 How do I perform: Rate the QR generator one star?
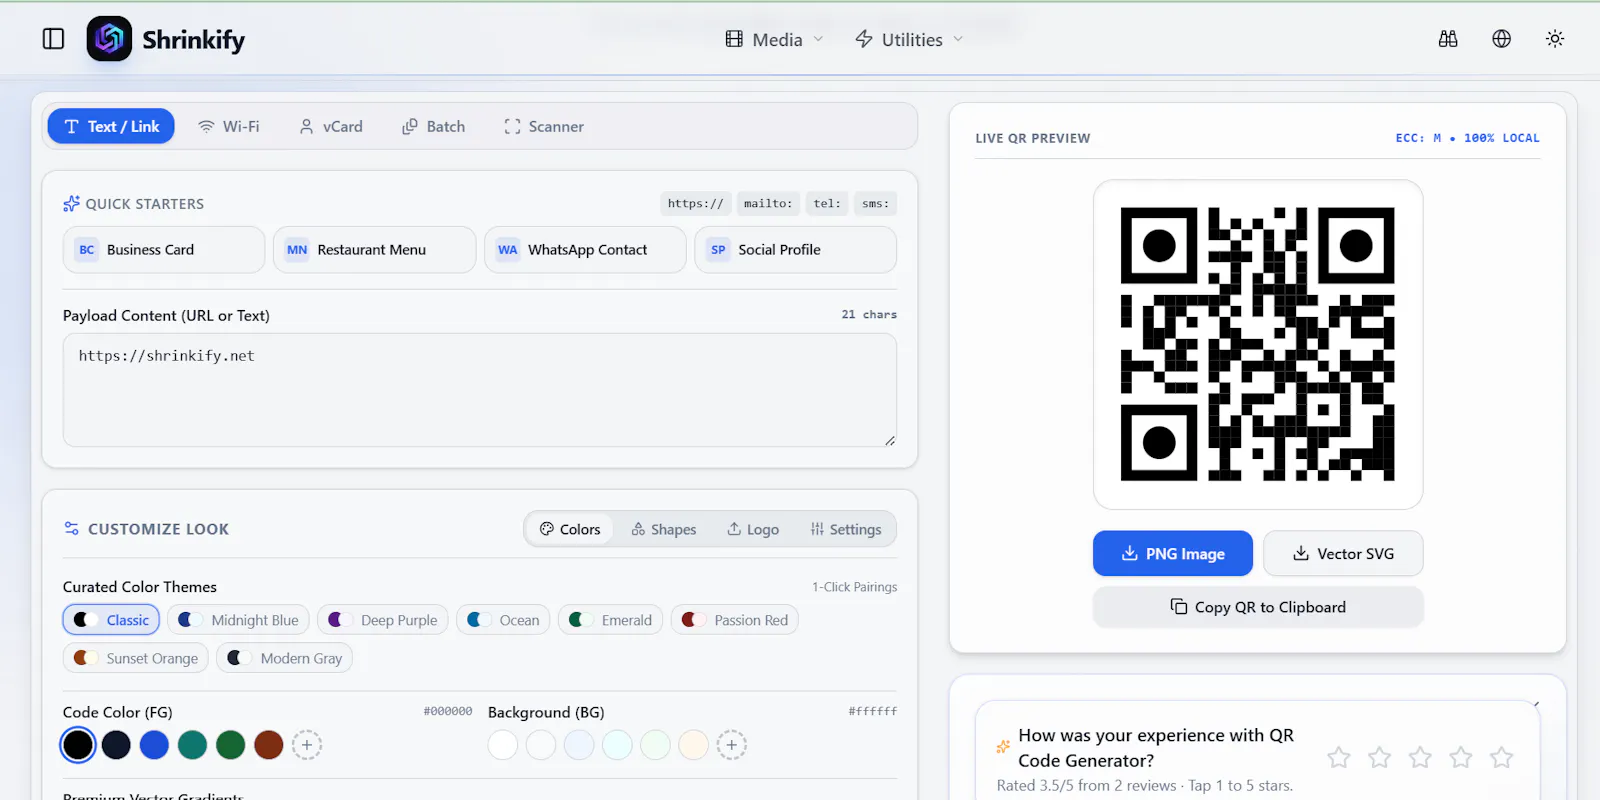tap(1339, 758)
